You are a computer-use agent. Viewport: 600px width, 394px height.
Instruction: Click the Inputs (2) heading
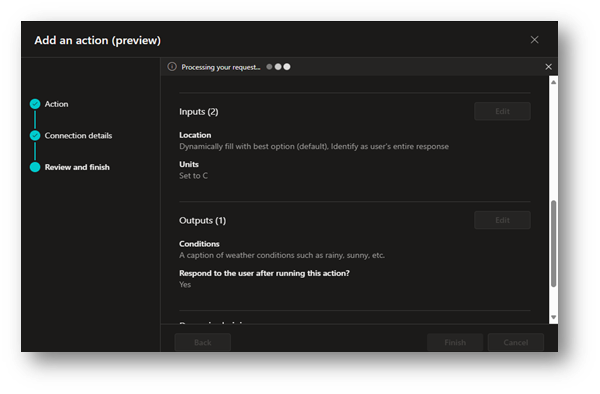[199, 112]
